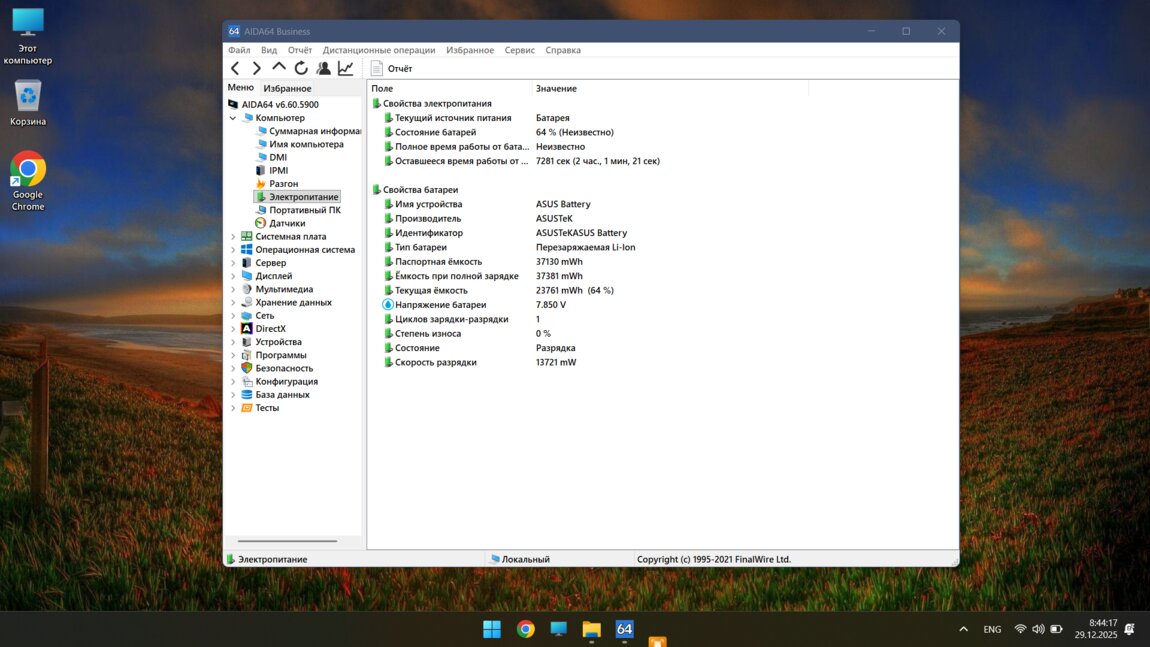Click the Отчёт report toolbar button
Screen dimensions: 1150x647
tap(391, 68)
